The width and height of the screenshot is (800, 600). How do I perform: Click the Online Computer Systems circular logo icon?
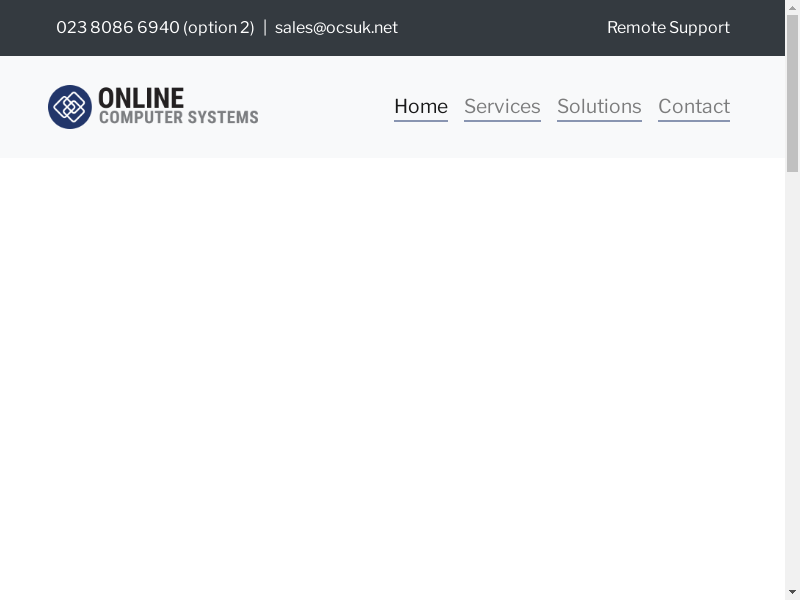click(x=70, y=107)
